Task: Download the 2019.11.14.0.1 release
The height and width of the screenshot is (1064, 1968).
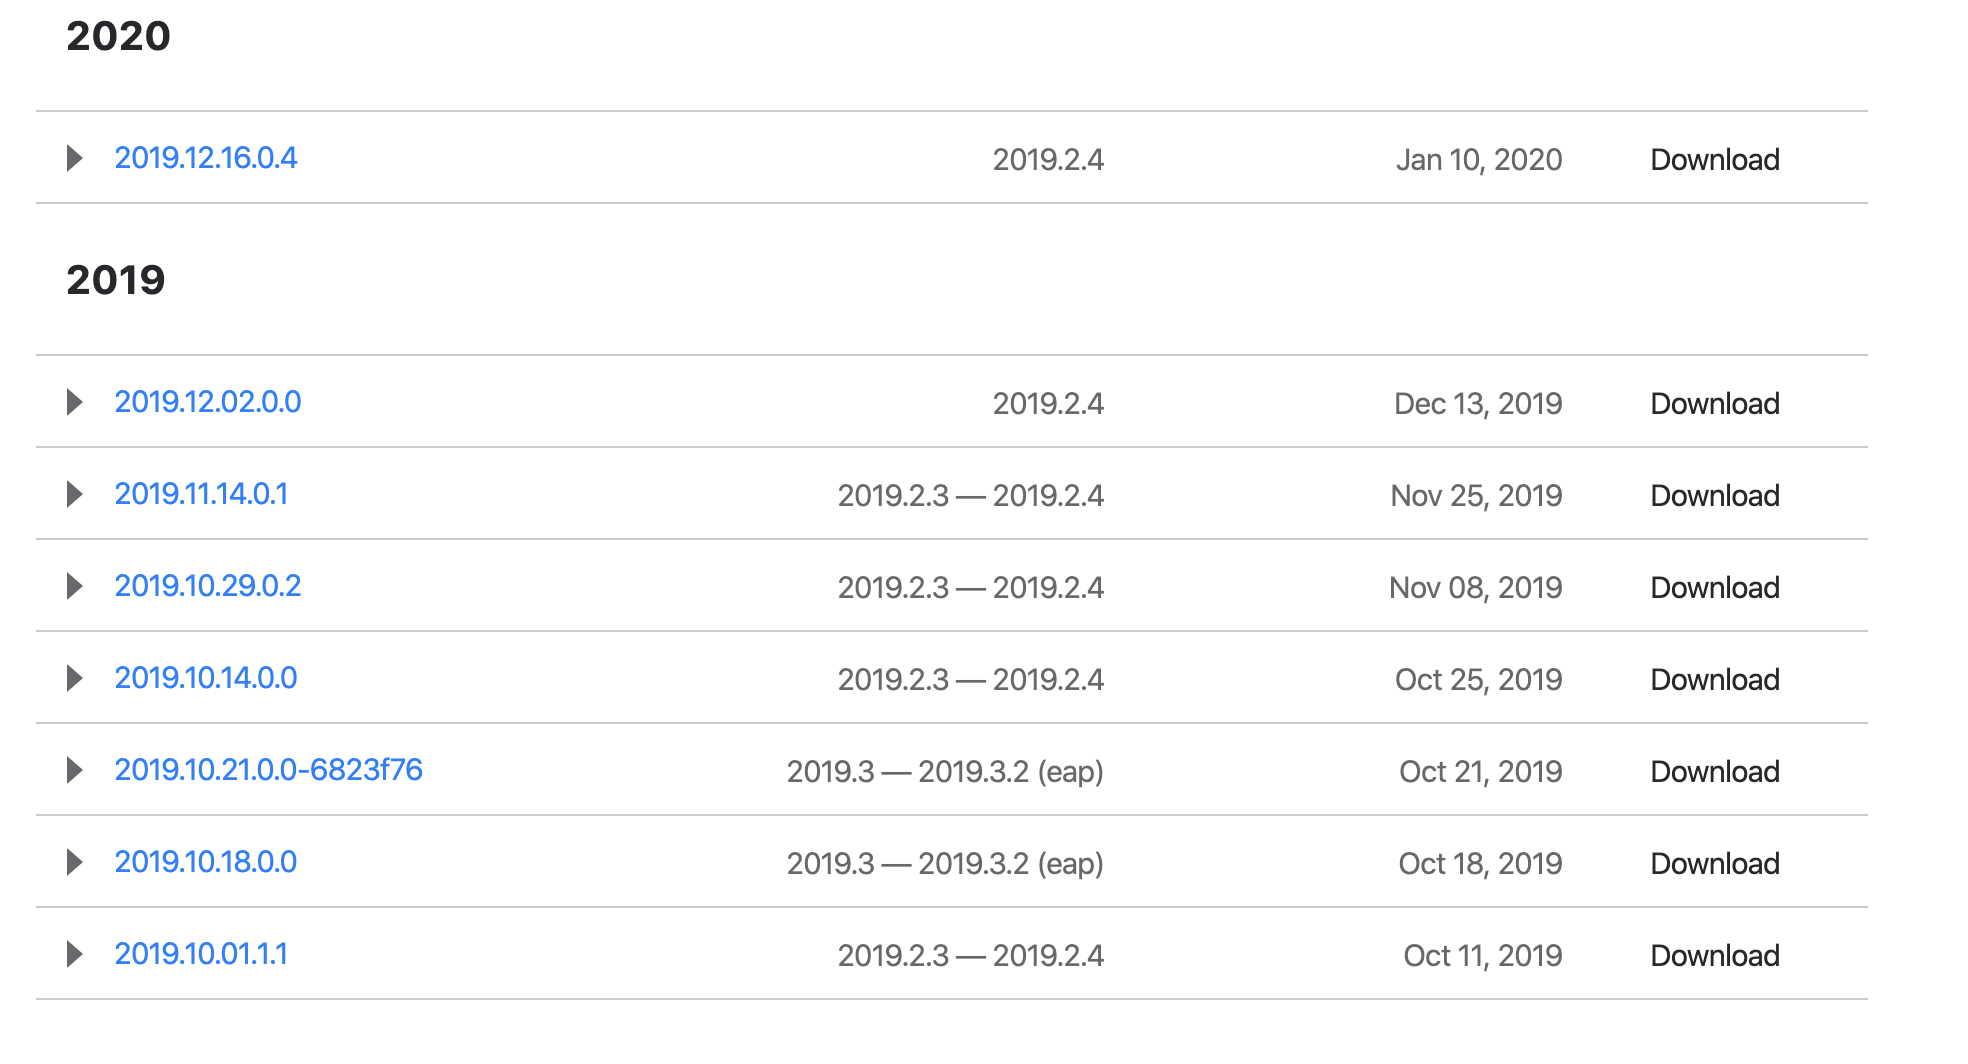Action: [x=1714, y=495]
